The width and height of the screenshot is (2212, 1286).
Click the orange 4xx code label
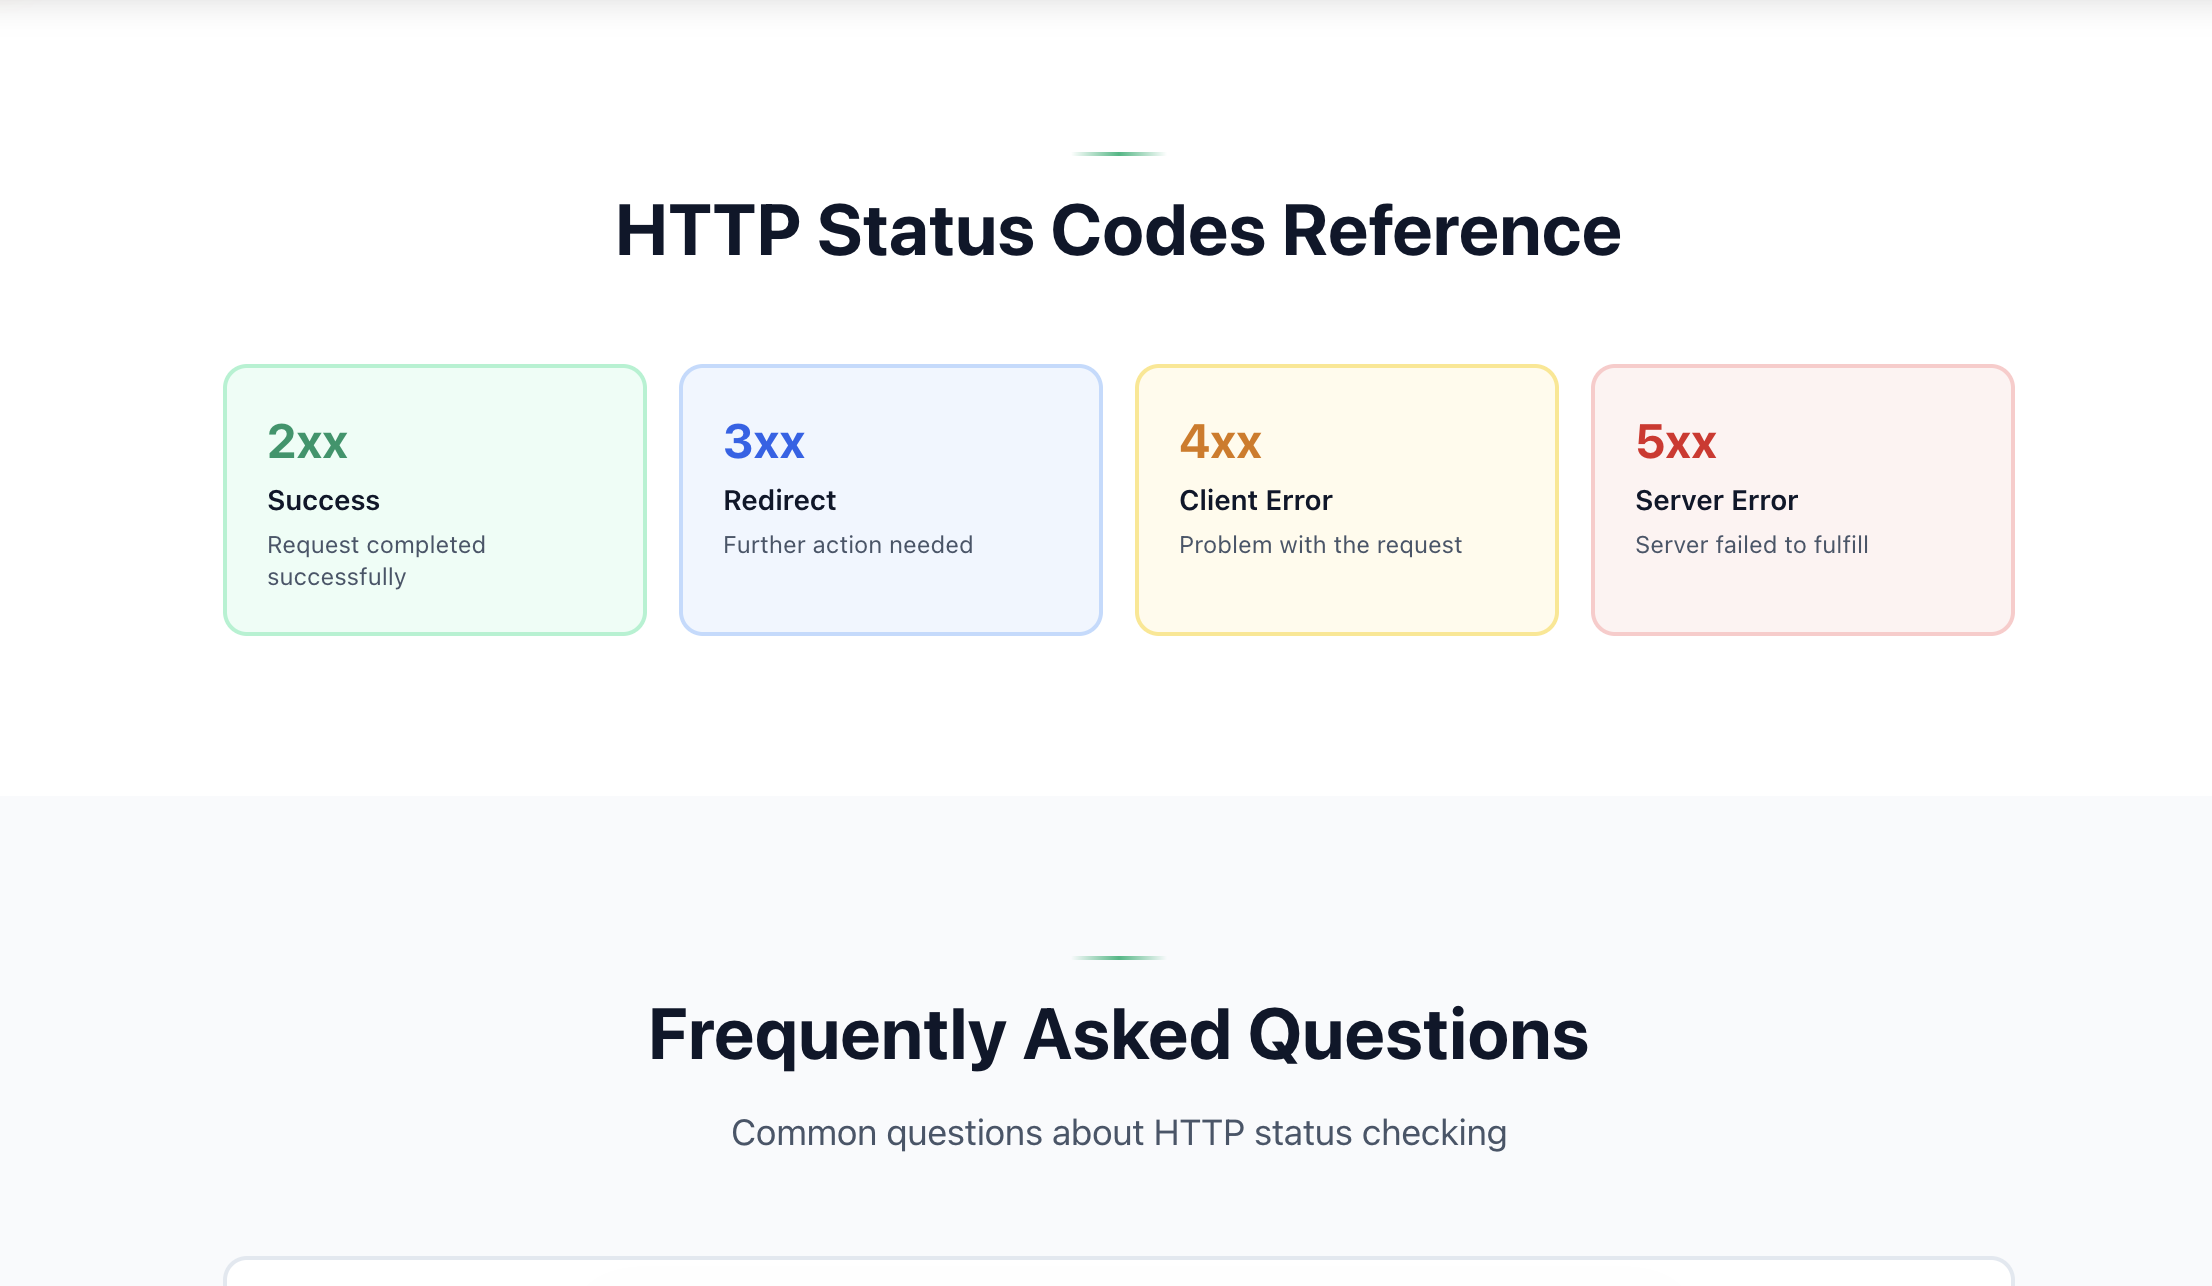1220,441
